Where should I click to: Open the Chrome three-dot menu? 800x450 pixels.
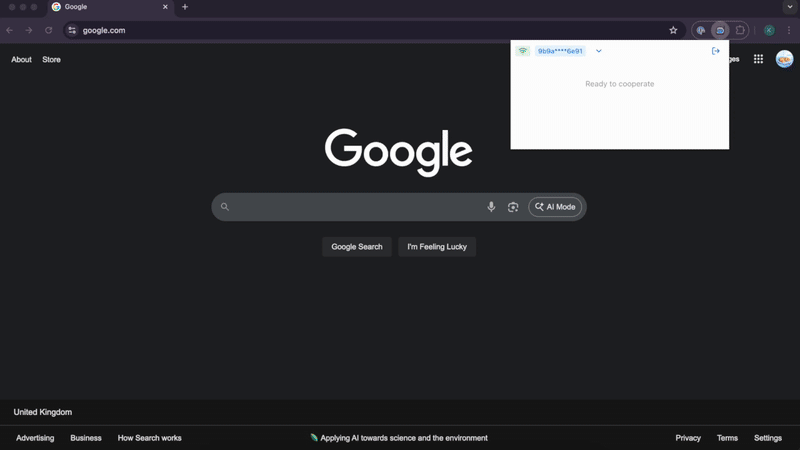coord(789,30)
